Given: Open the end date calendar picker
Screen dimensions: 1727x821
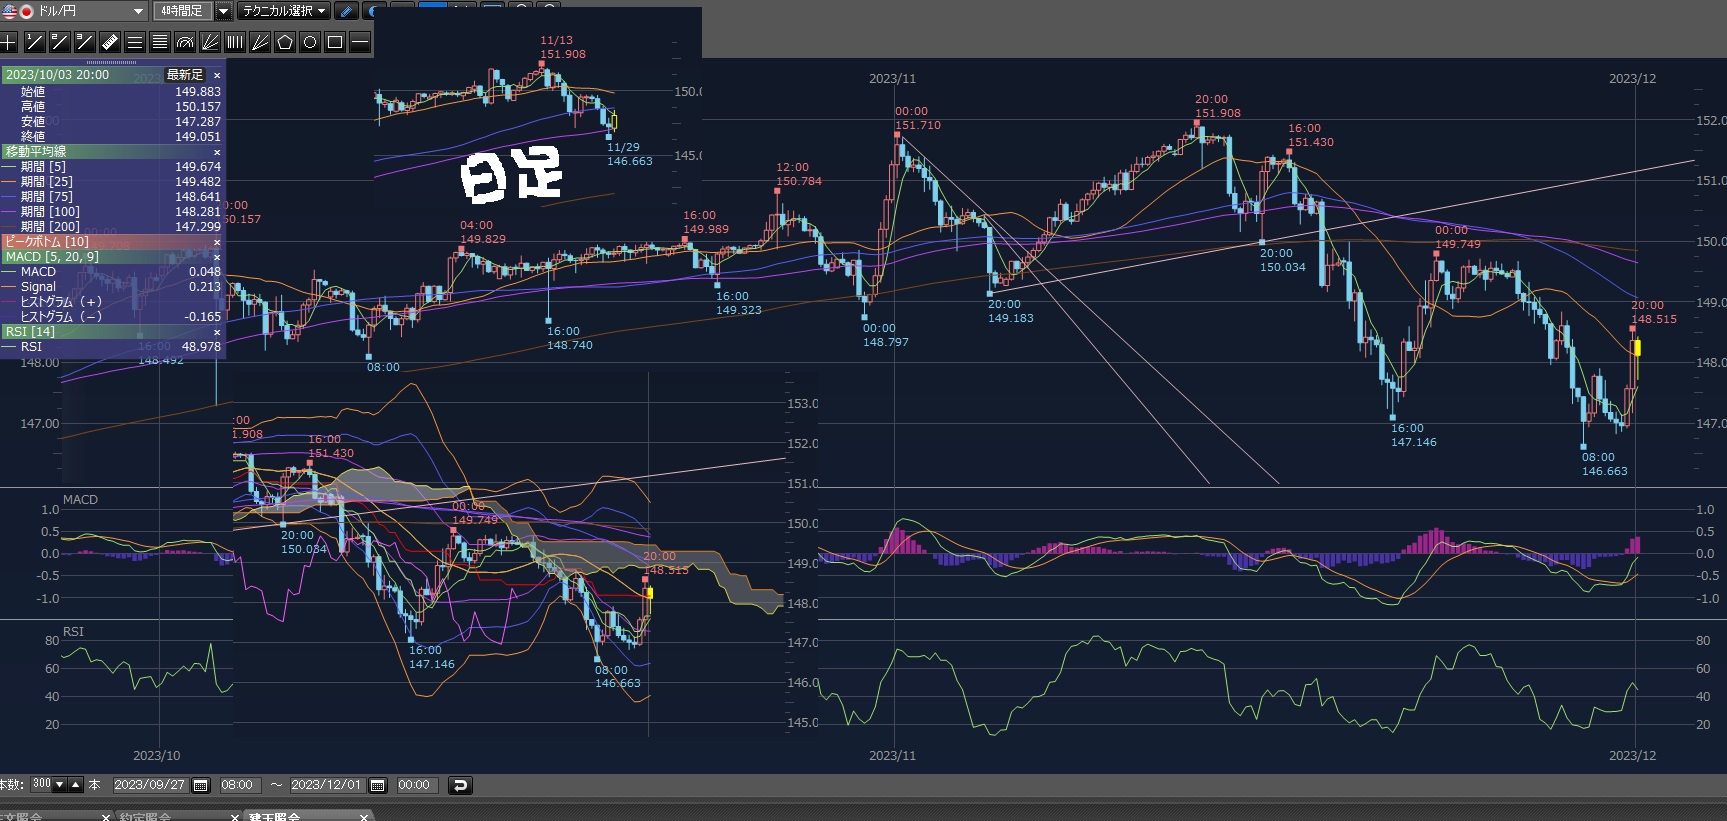Looking at the screenshot, I should (377, 785).
